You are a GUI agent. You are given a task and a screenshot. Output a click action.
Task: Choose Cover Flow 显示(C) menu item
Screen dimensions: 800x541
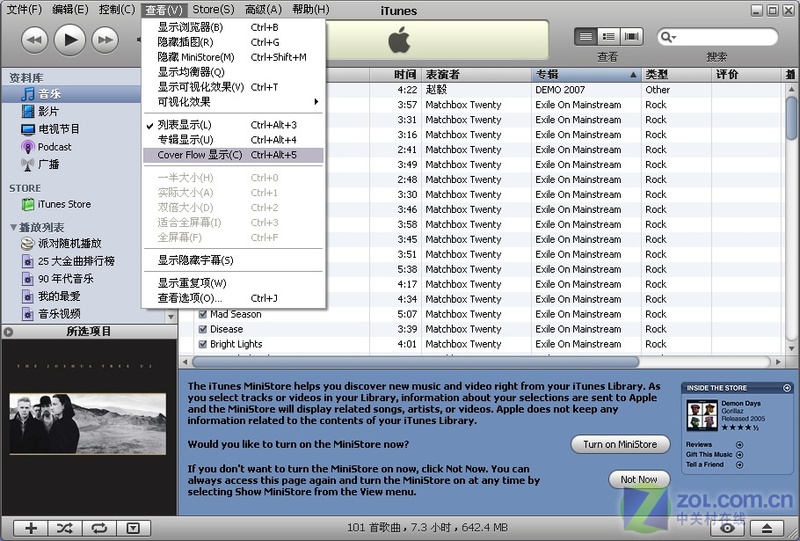click(233, 155)
